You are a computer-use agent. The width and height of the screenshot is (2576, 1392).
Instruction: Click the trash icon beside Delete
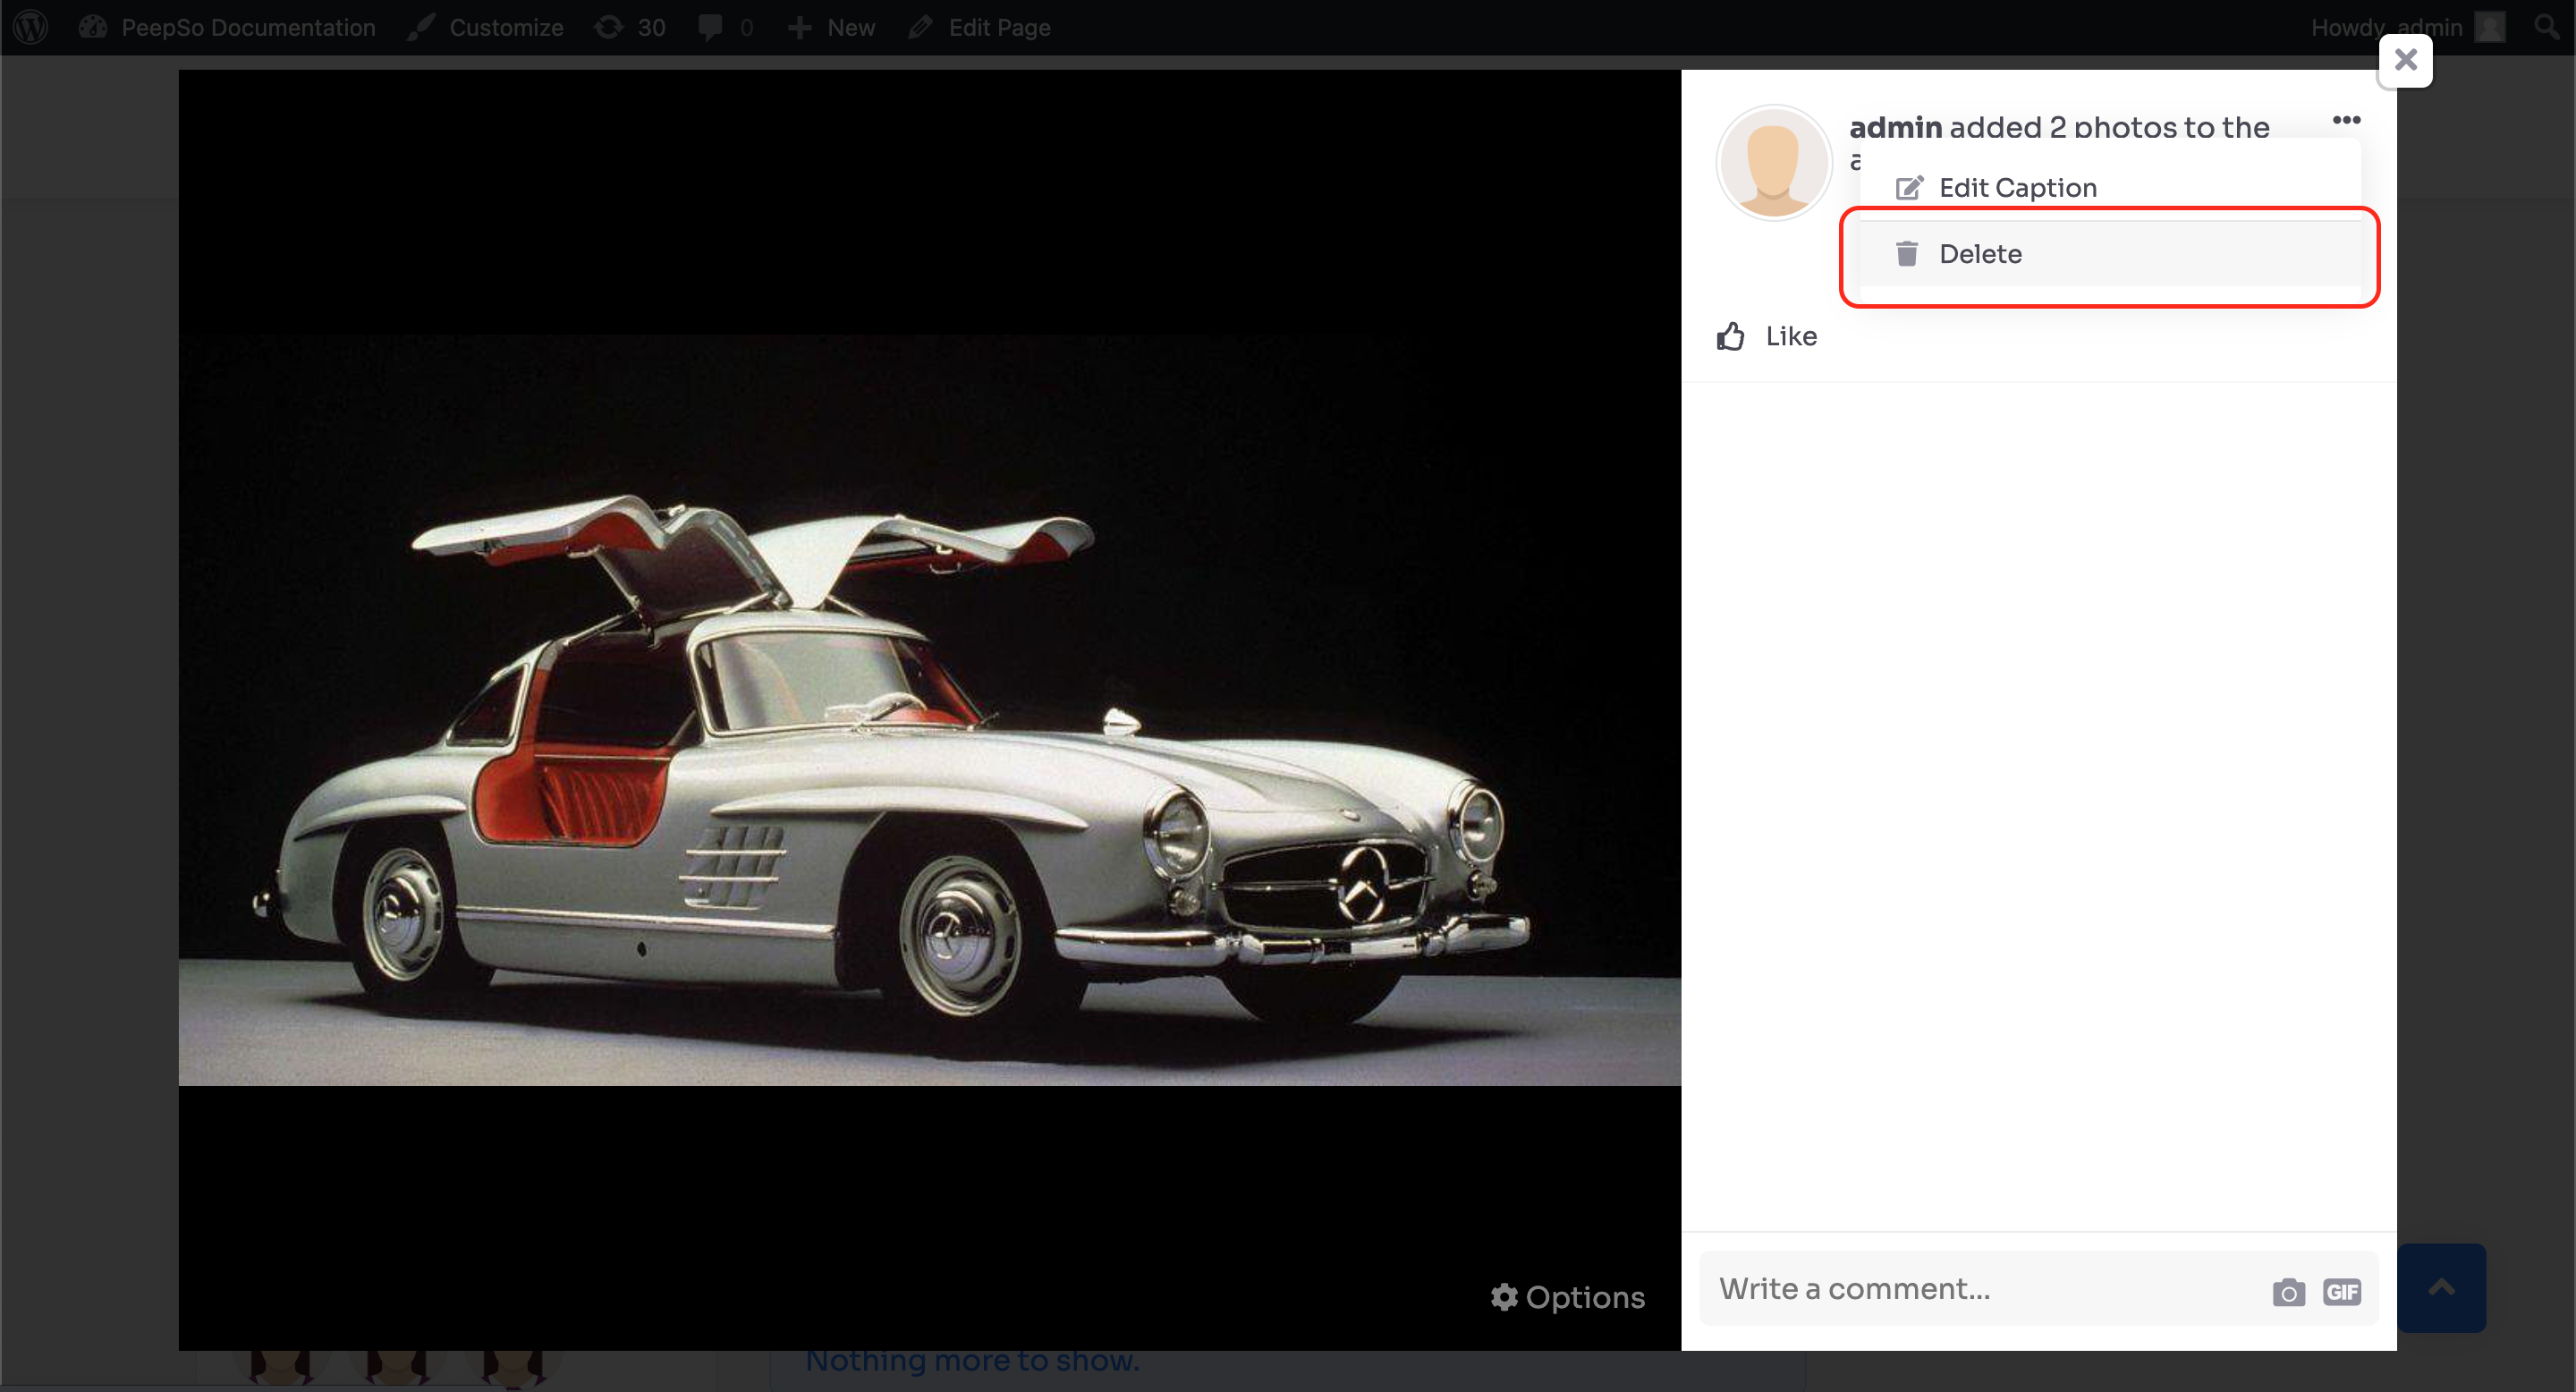point(1906,254)
